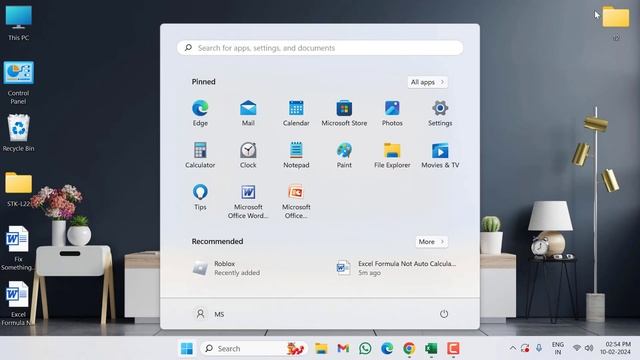Launch Microsoft Office Word
Screen dimensions: 640x360
coord(248,201)
